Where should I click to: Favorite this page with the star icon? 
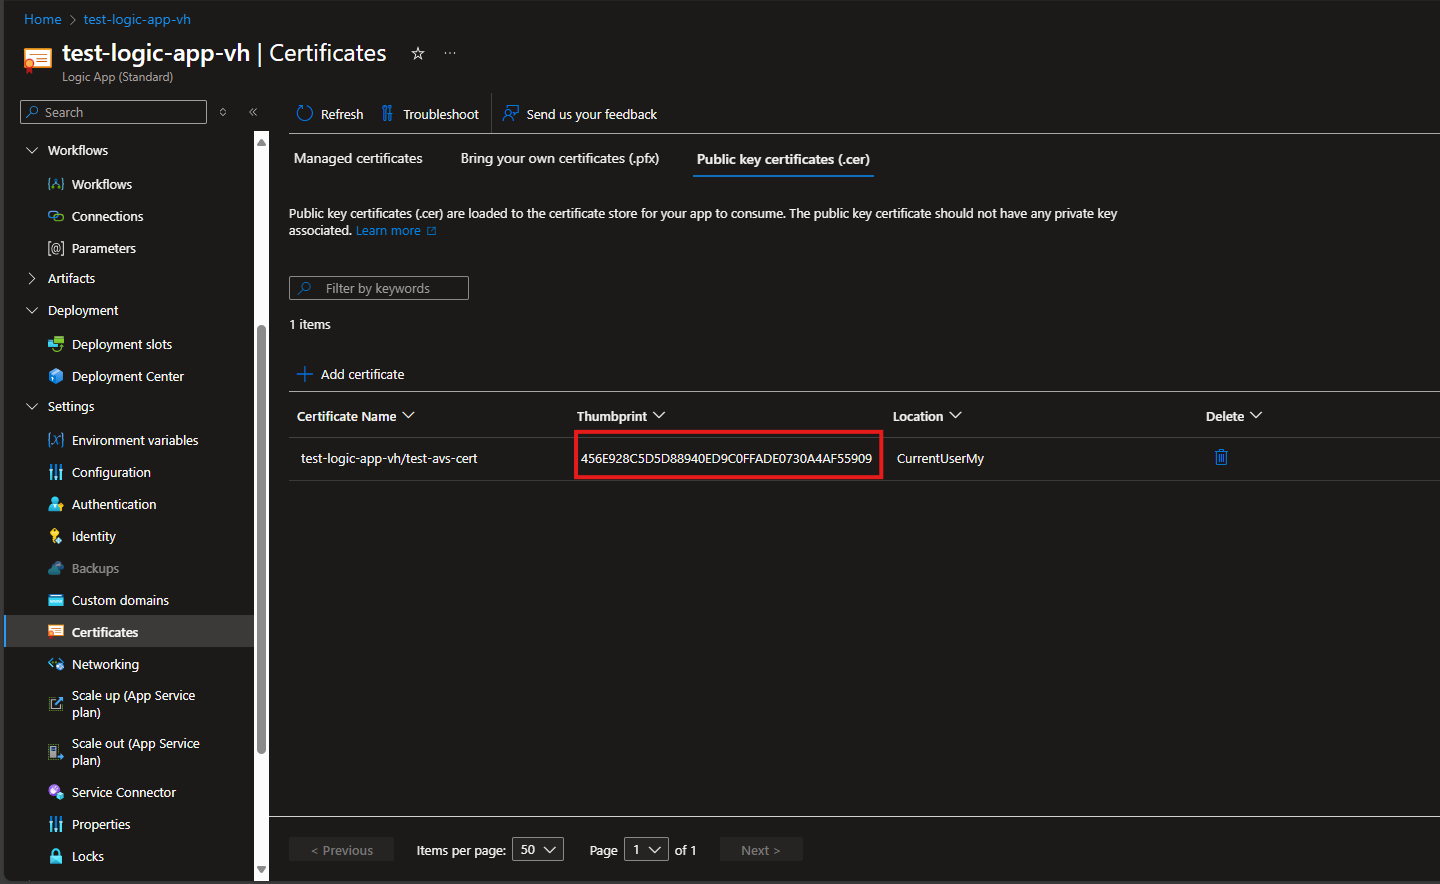coord(418,54)
